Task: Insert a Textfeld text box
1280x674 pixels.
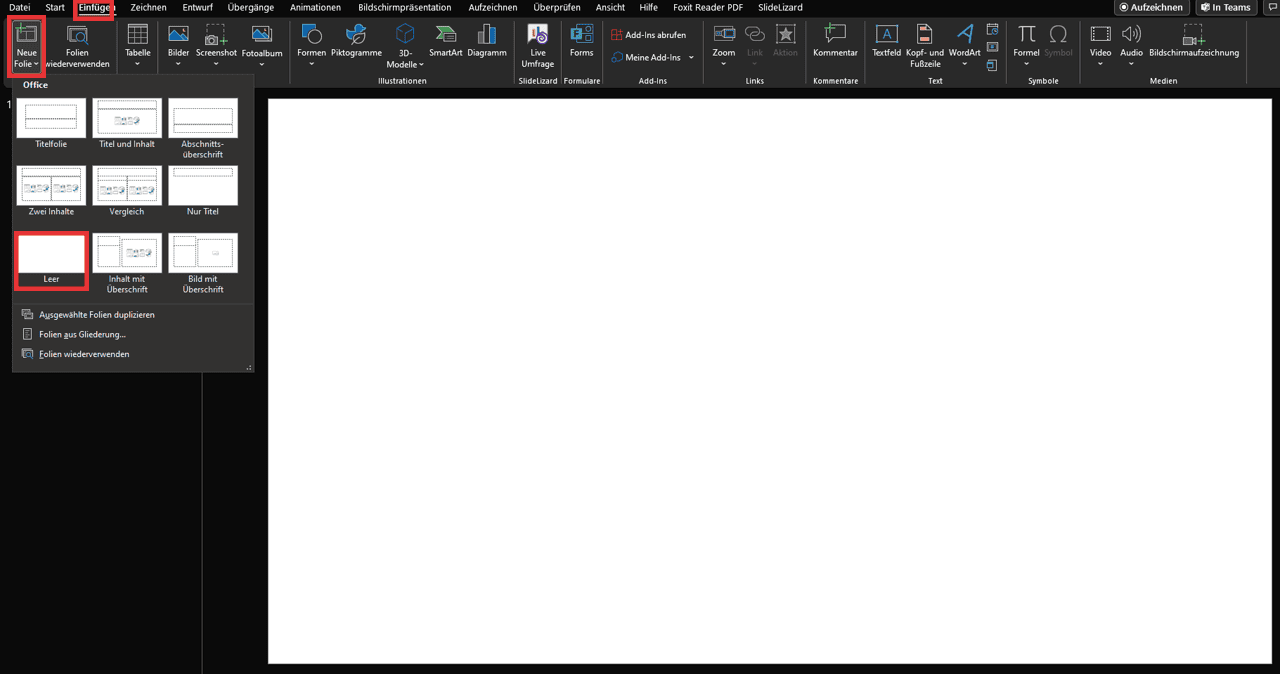Action: 886,36
